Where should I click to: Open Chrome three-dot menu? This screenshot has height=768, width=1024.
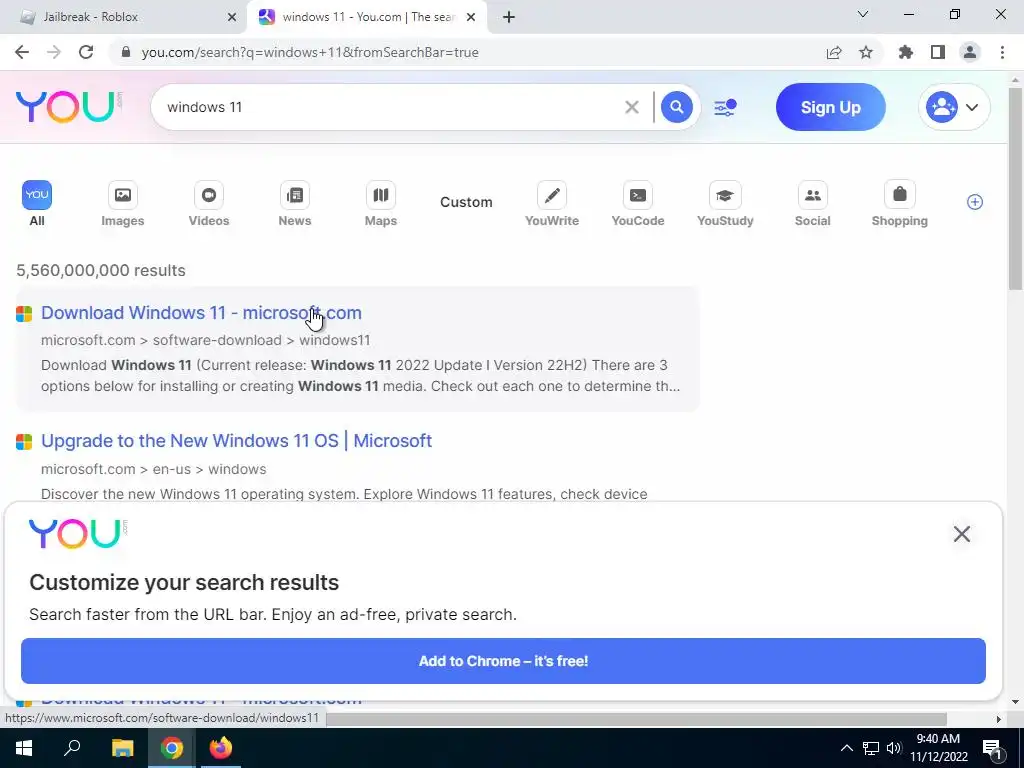(1002, 52)
